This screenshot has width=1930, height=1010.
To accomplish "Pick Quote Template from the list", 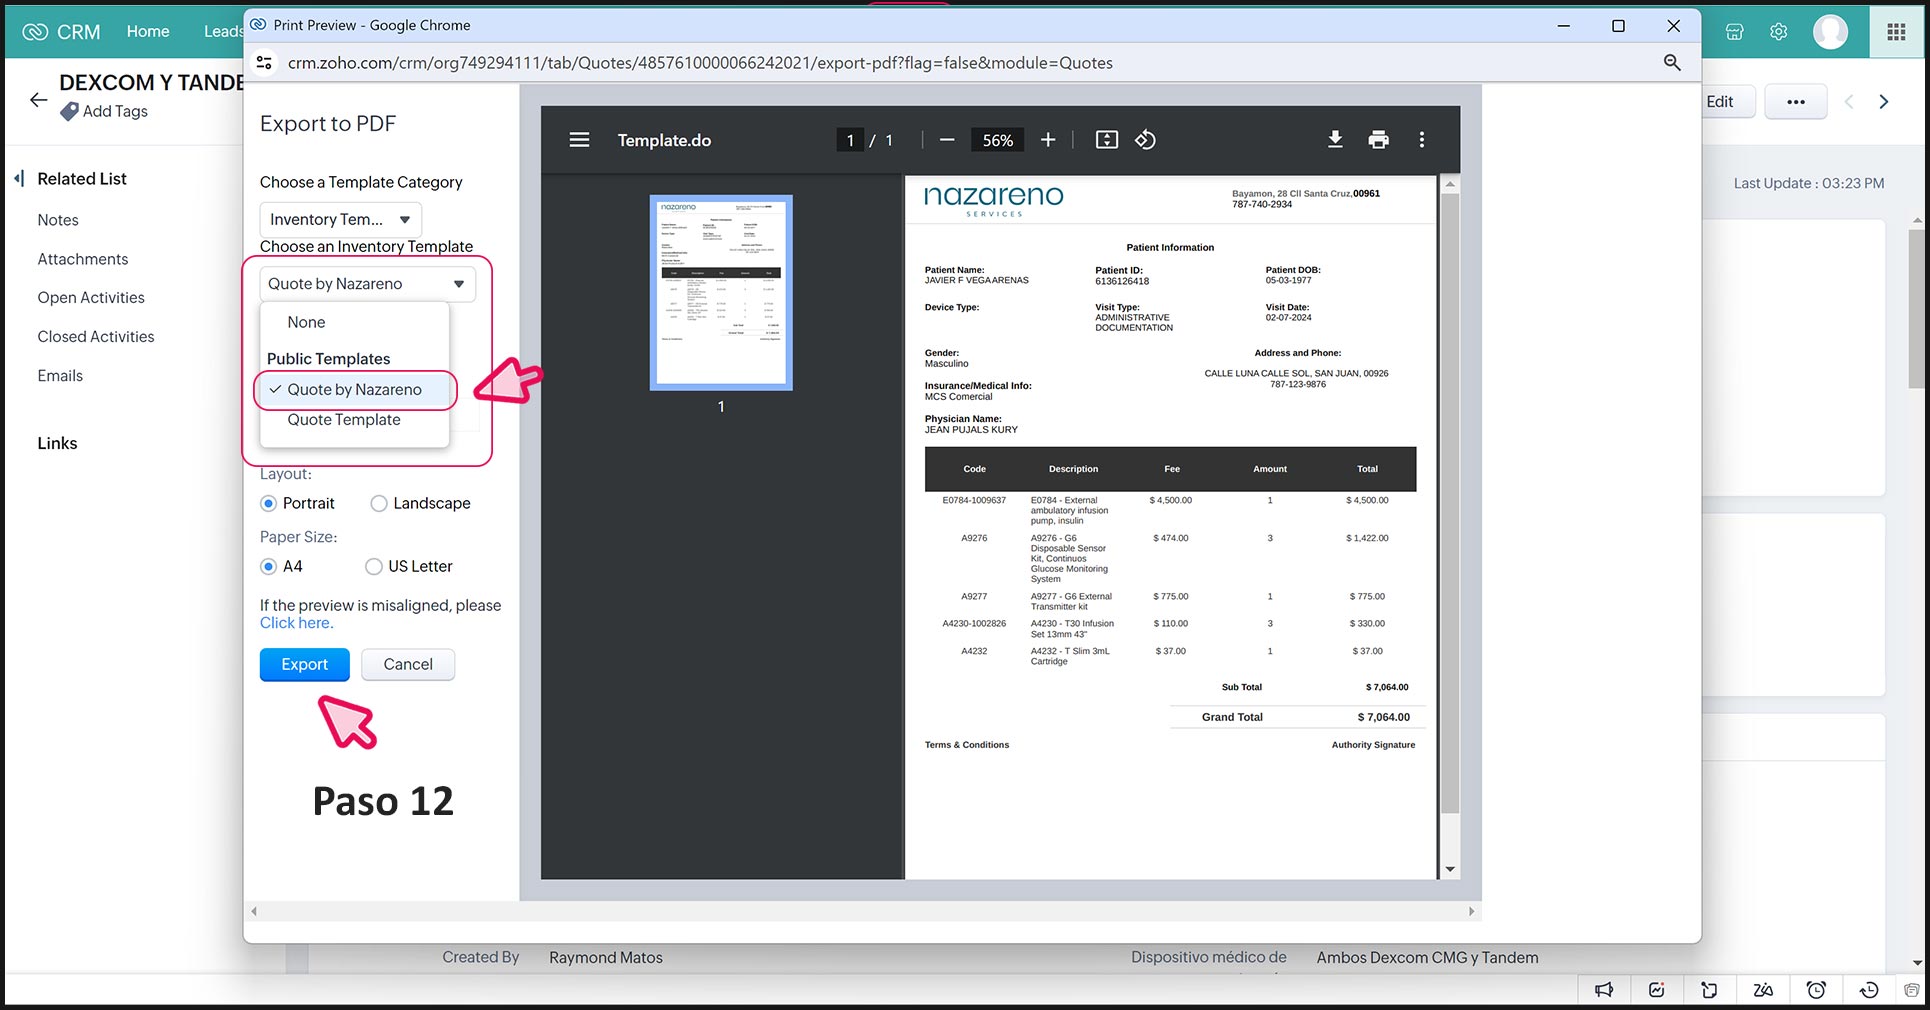I will click(x=344, y=420).
